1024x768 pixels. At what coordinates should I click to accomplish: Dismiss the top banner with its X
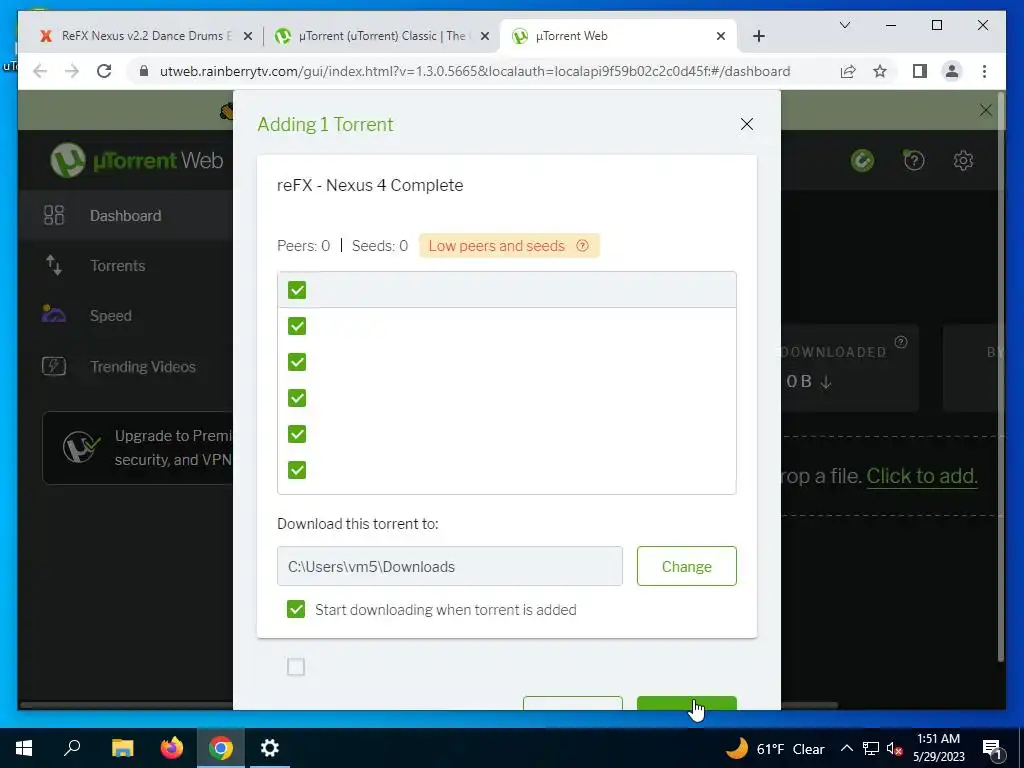pyautogui.click(x=985, y=110)
